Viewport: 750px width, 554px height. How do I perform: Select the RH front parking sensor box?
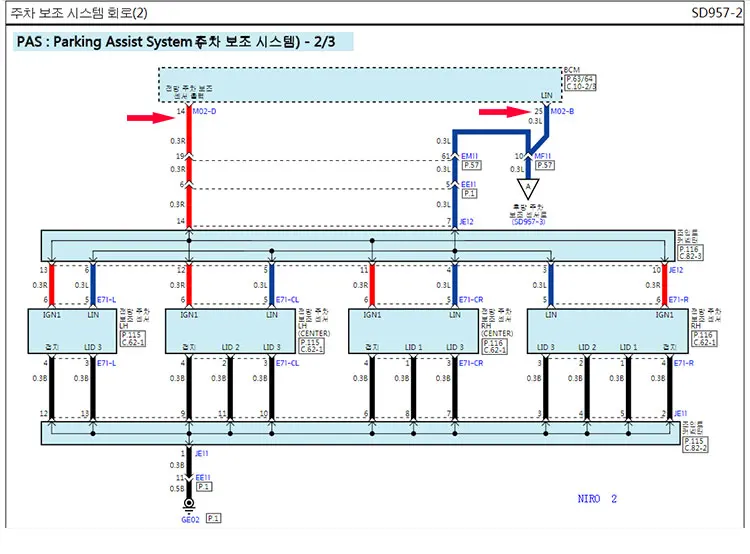(607, 331)
